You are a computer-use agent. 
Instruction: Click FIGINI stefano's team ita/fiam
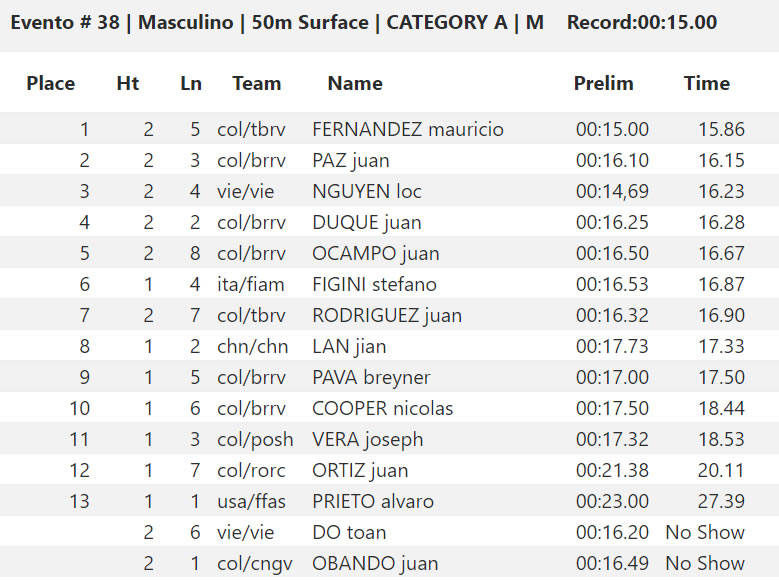(251, 284)
